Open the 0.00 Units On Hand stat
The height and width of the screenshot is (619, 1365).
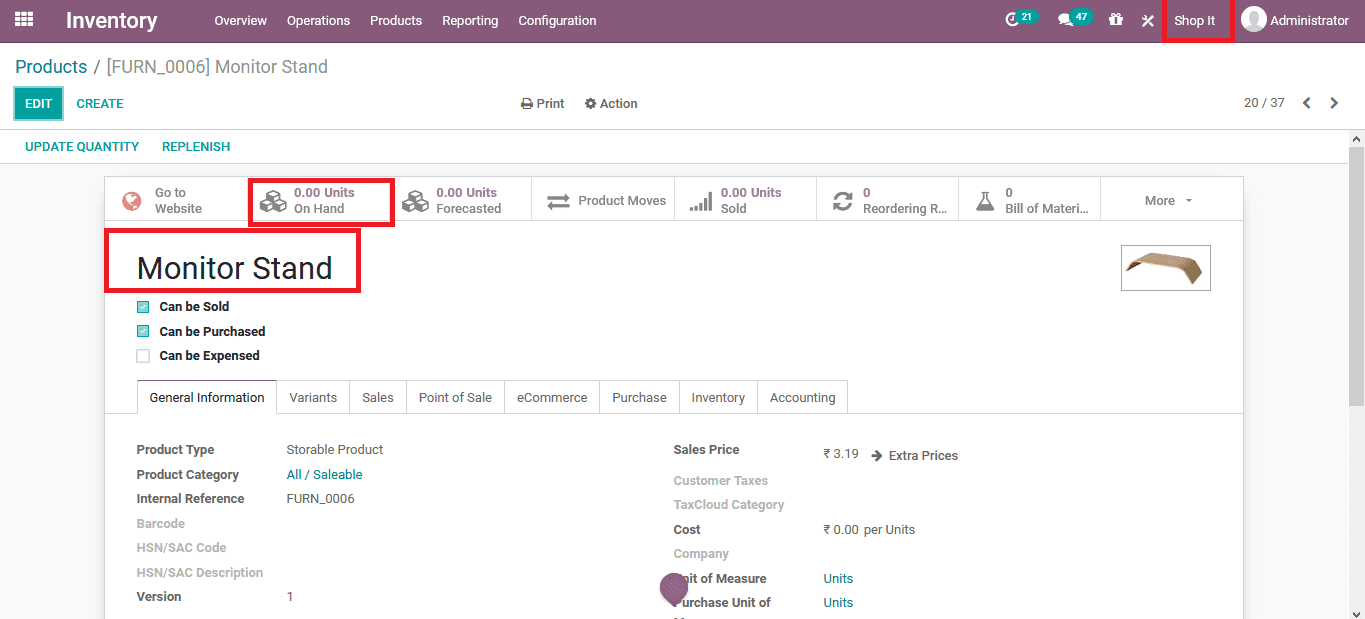click(x=320, y=201)
